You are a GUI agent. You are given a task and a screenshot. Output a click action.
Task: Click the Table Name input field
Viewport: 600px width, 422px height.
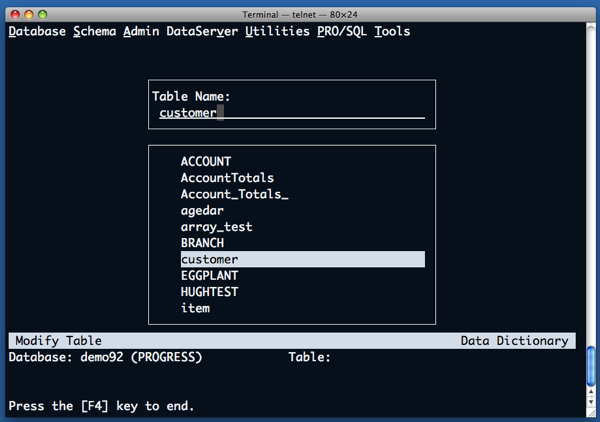click(290, 113)
